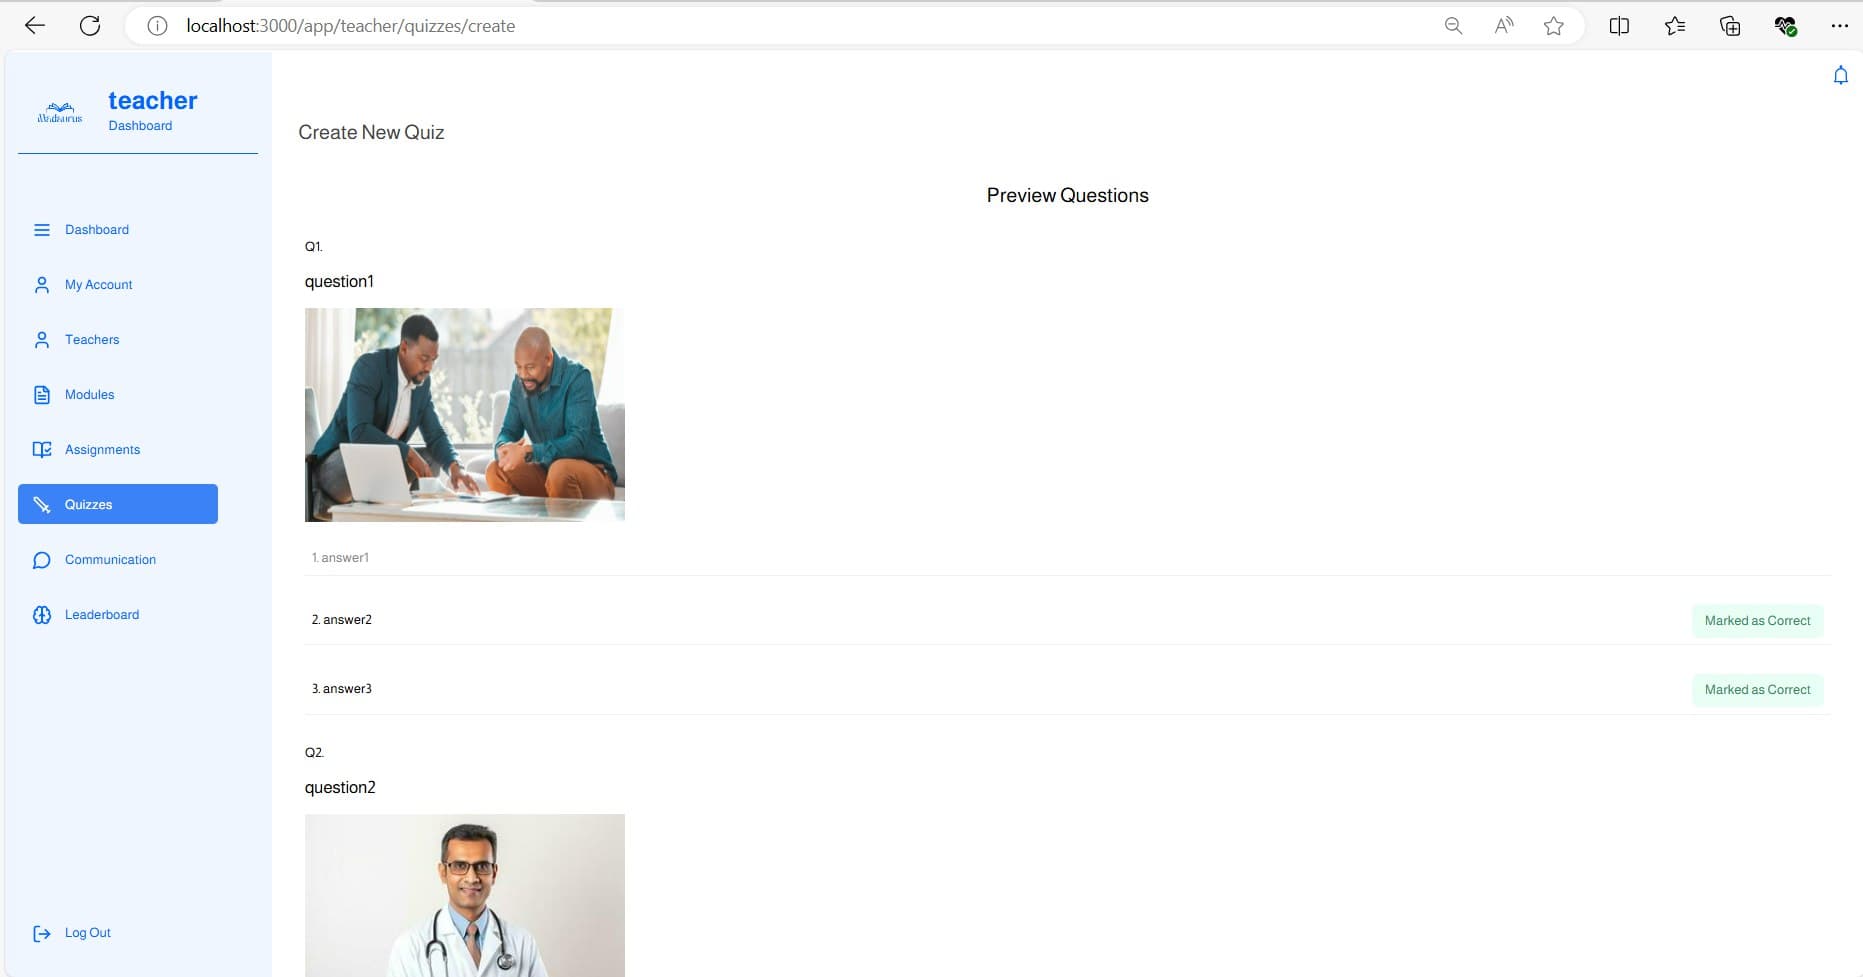Click Marked as Correct badge for answer2

coord(1757,621)
